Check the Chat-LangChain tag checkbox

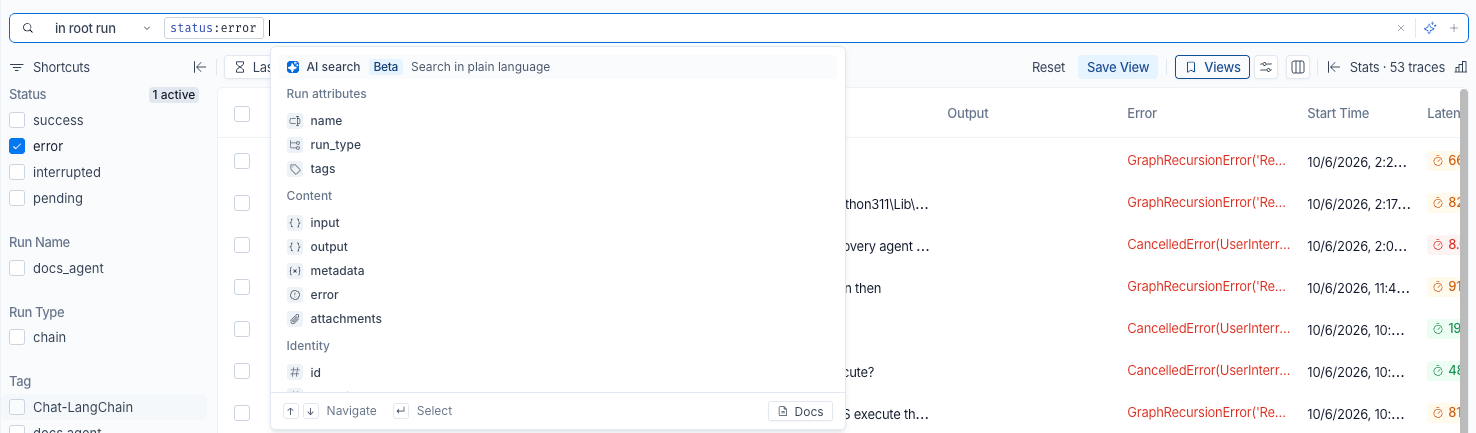tap(17, 407)
